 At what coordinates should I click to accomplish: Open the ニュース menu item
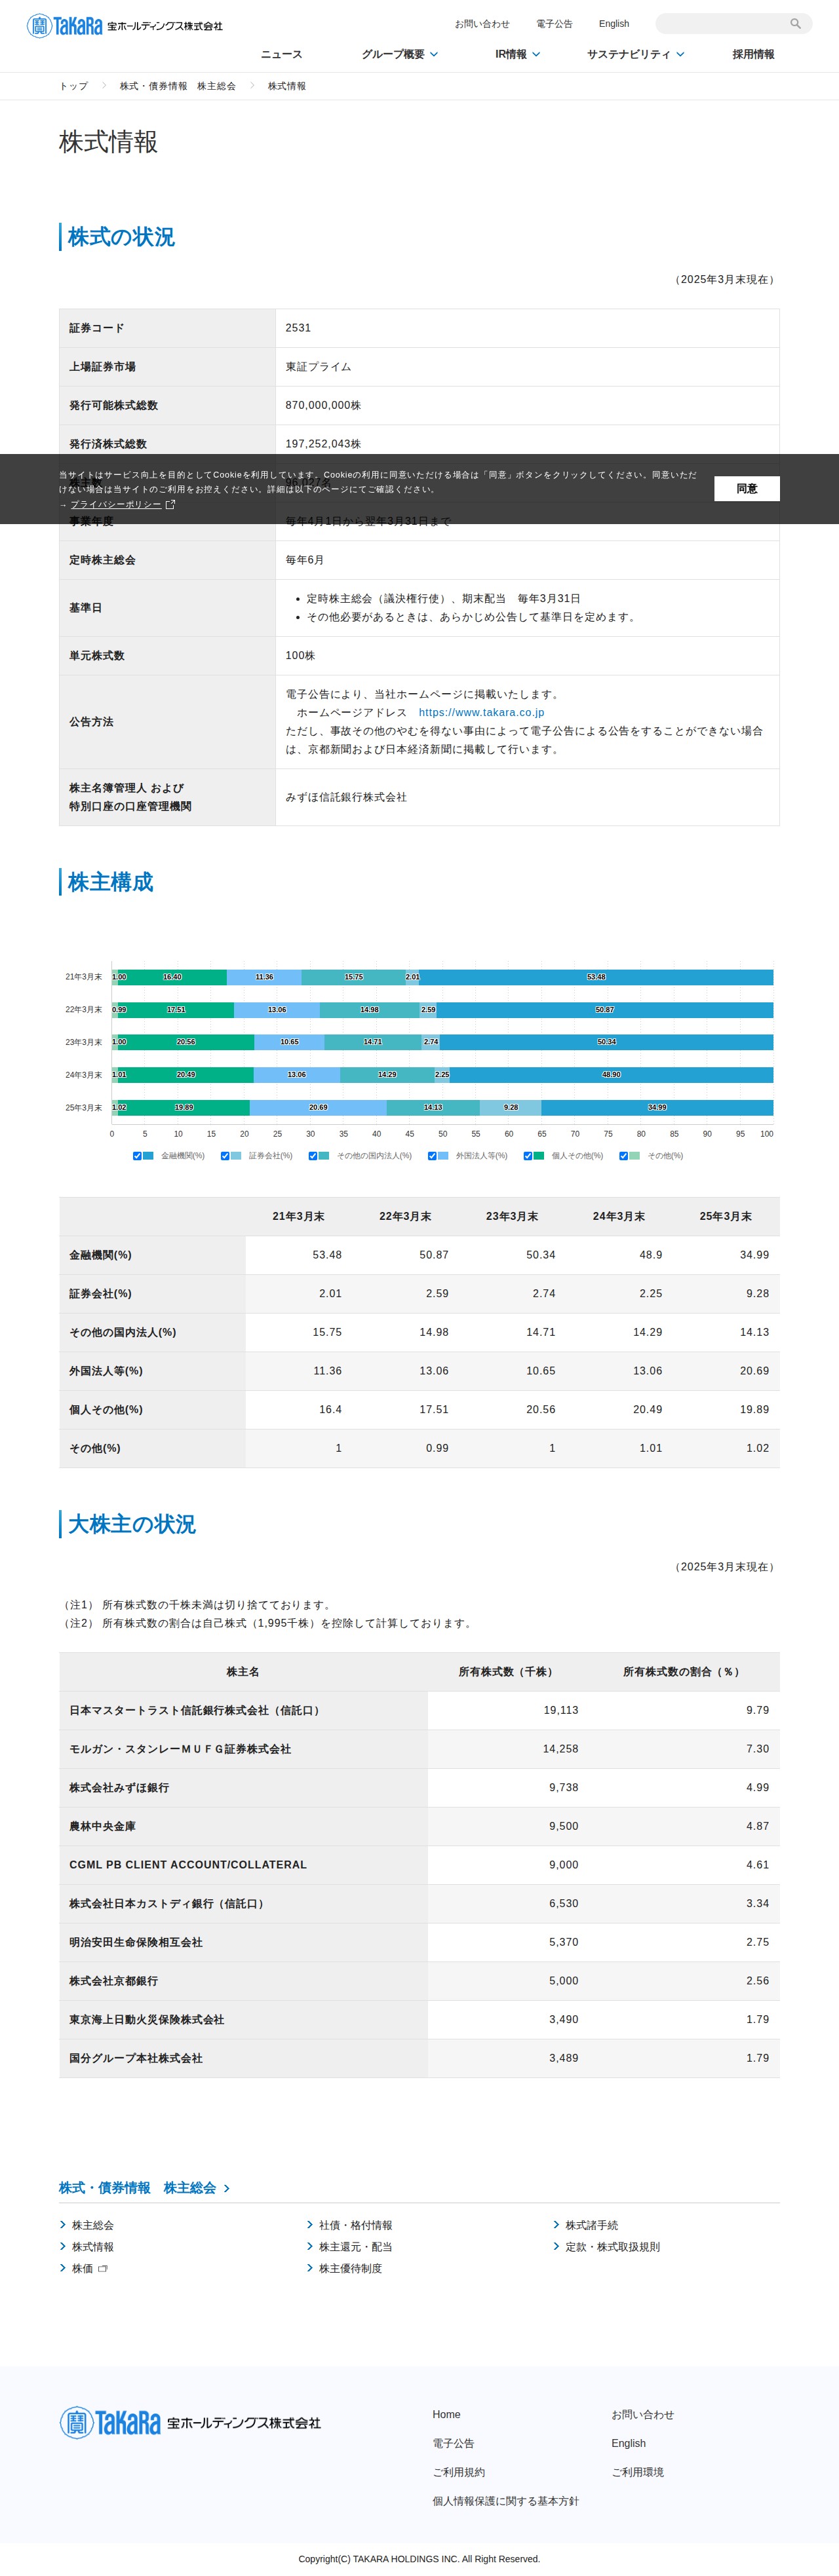click(281, 54)
